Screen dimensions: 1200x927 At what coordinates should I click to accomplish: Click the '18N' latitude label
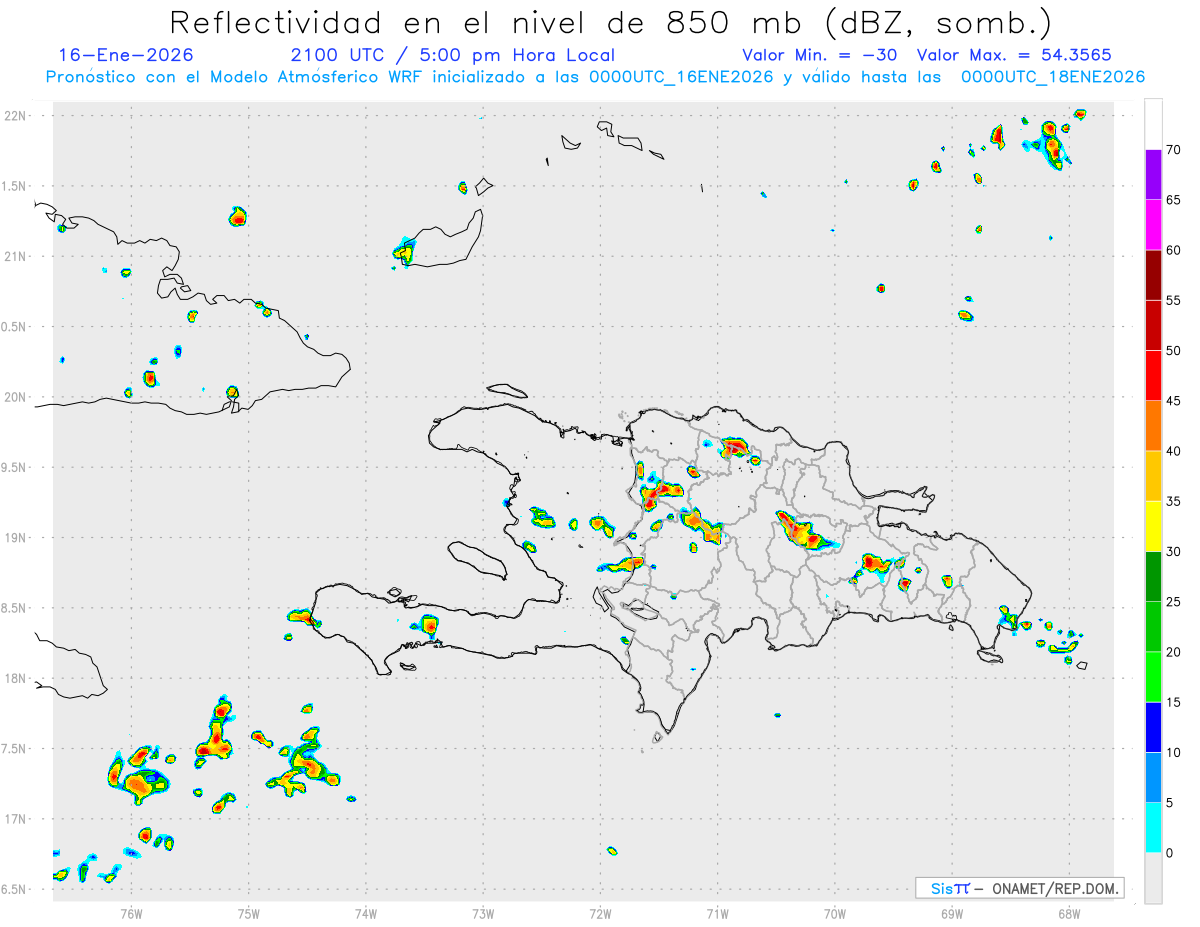point(16,679)
